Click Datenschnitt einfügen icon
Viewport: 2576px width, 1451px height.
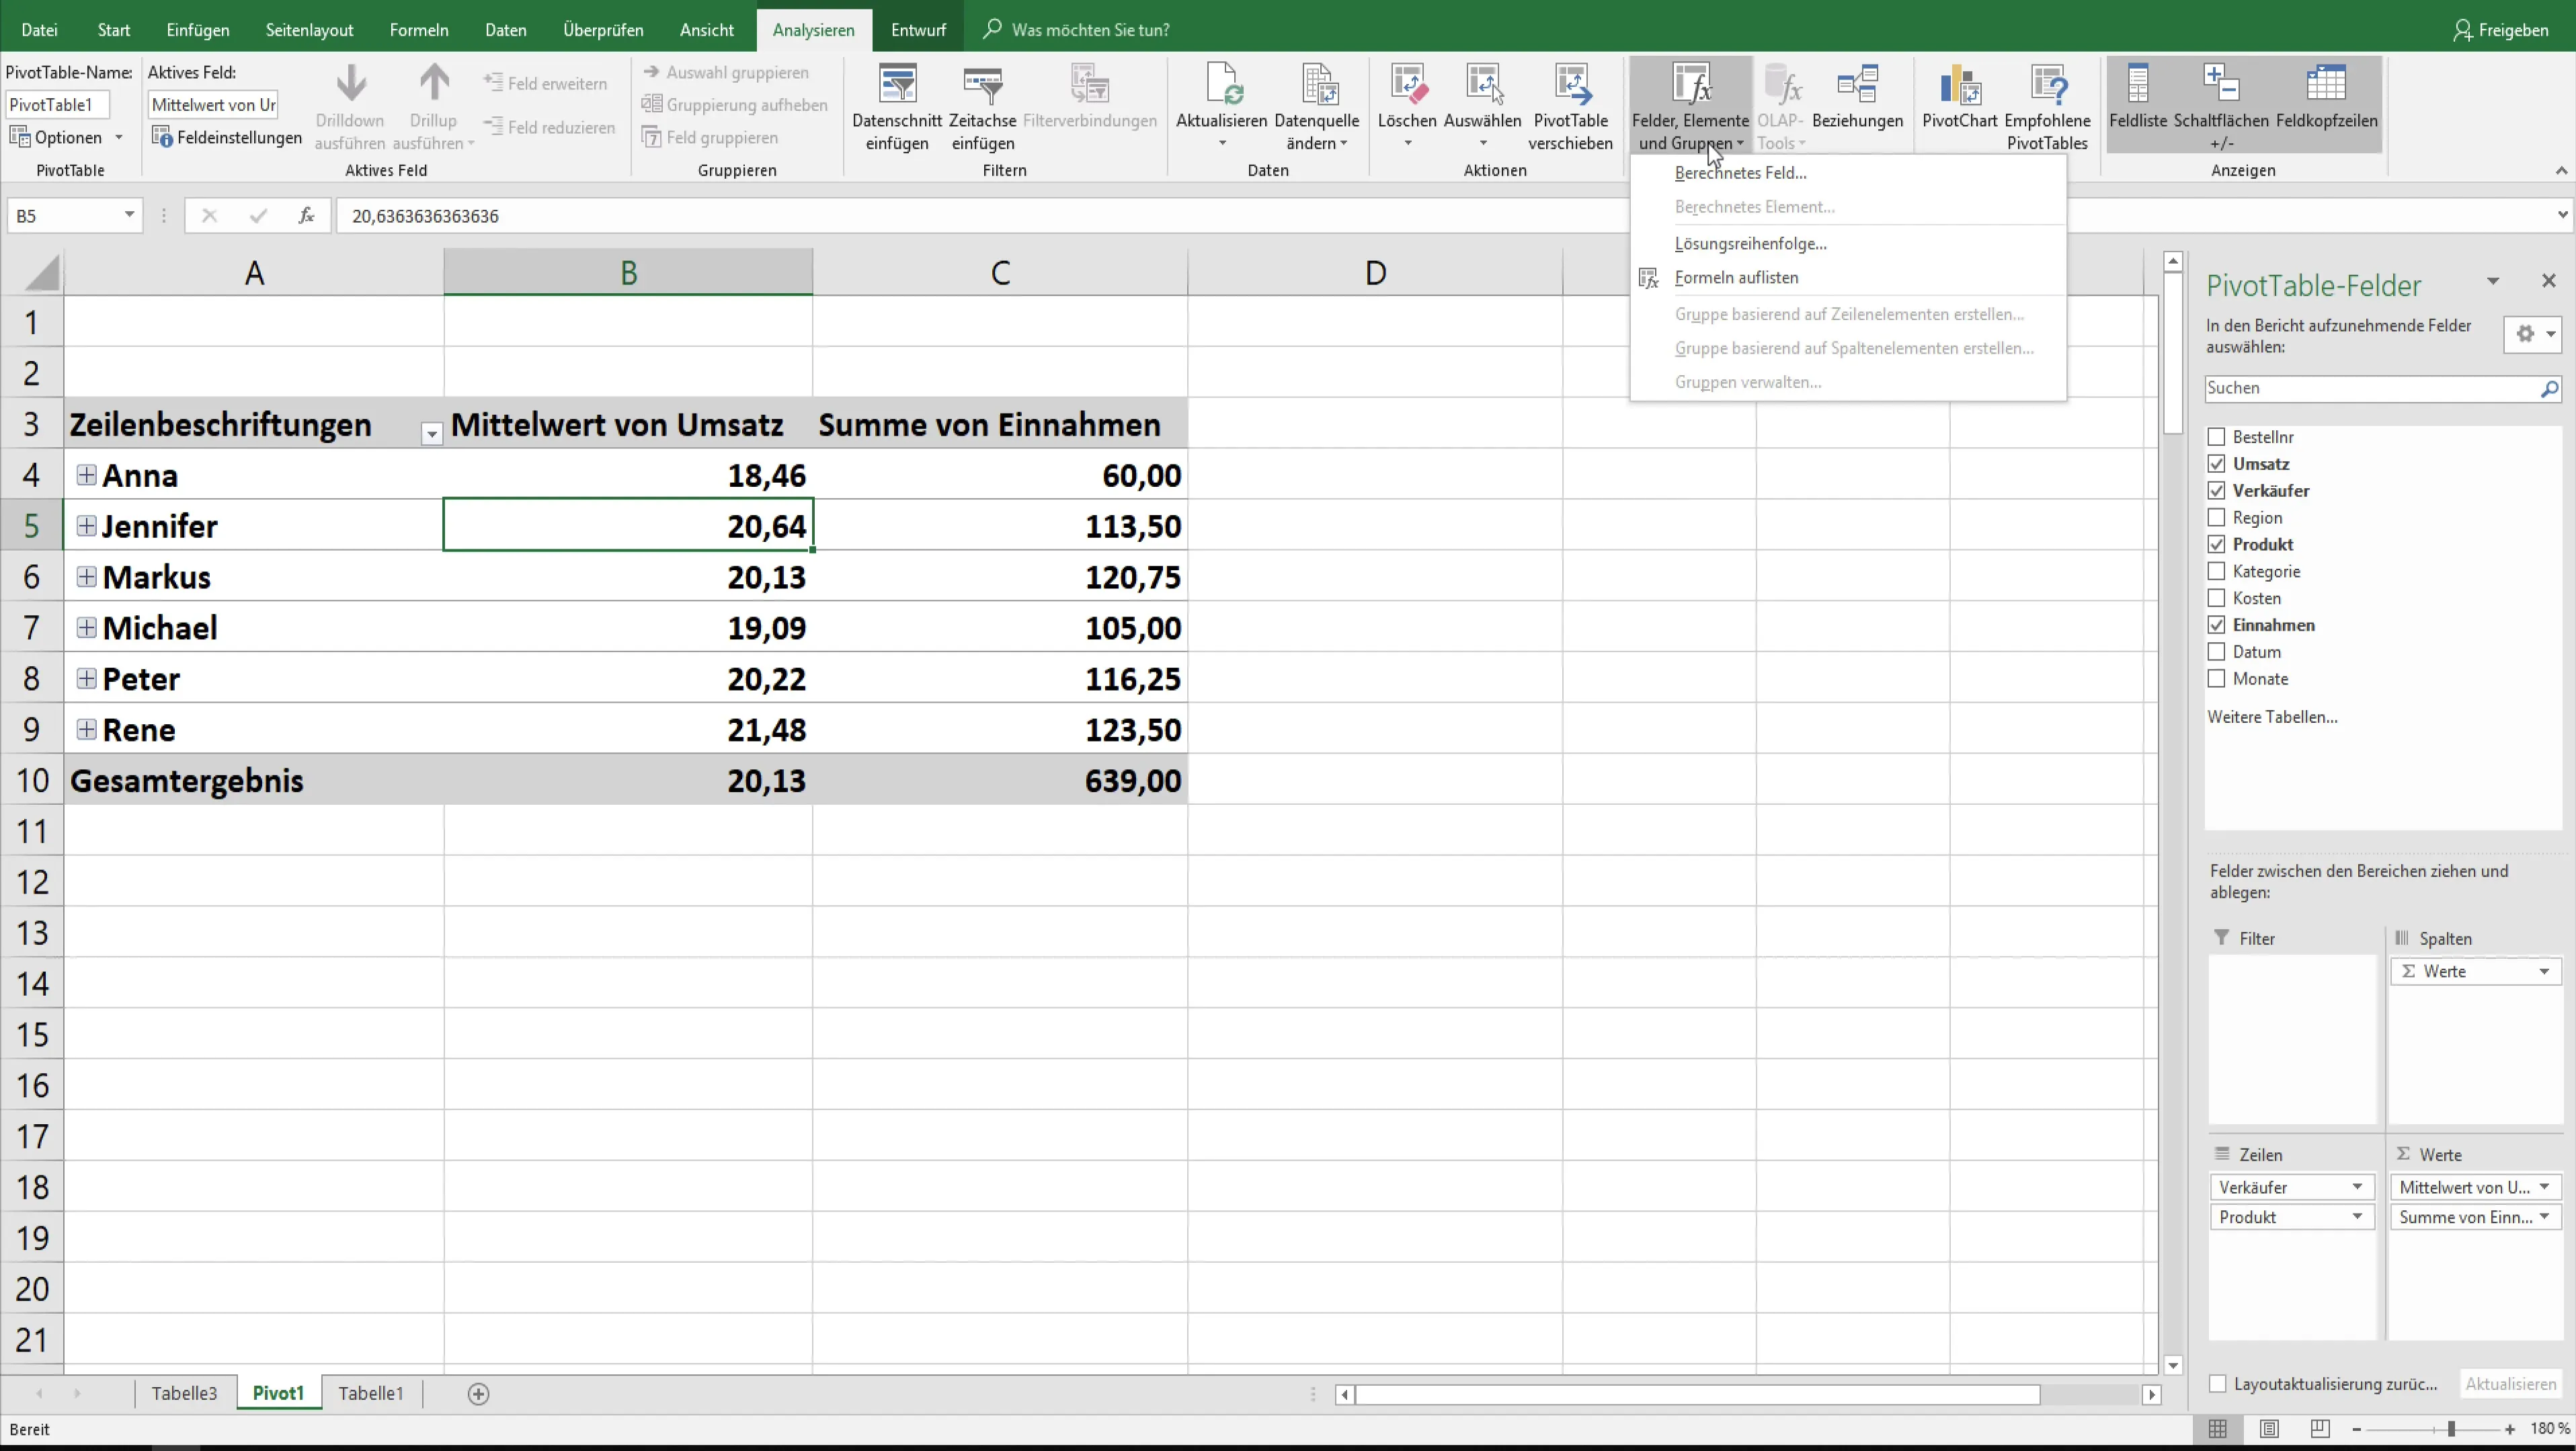click(x=897, y=84)
